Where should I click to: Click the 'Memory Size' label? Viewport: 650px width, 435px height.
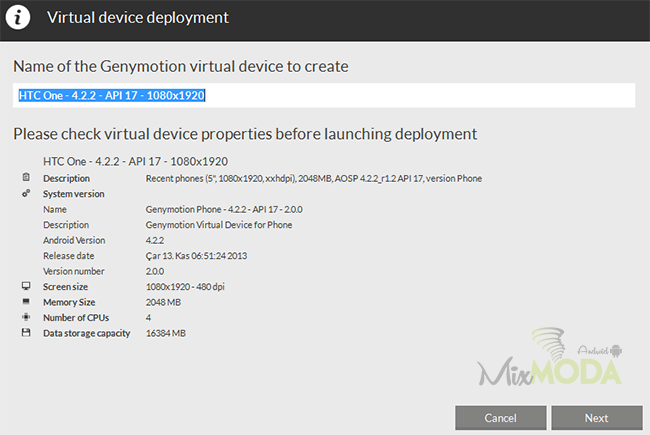(x=69, y=302)
